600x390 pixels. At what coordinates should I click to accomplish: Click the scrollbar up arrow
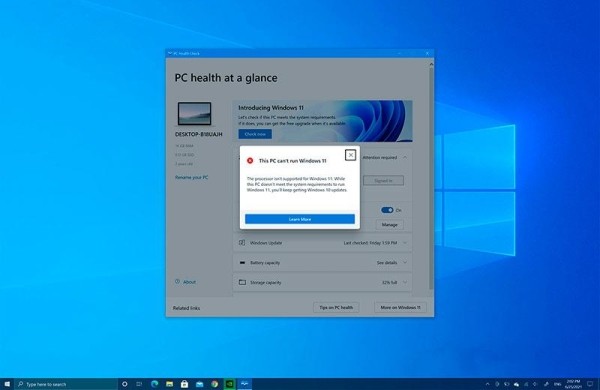click(x=431, y=64)
